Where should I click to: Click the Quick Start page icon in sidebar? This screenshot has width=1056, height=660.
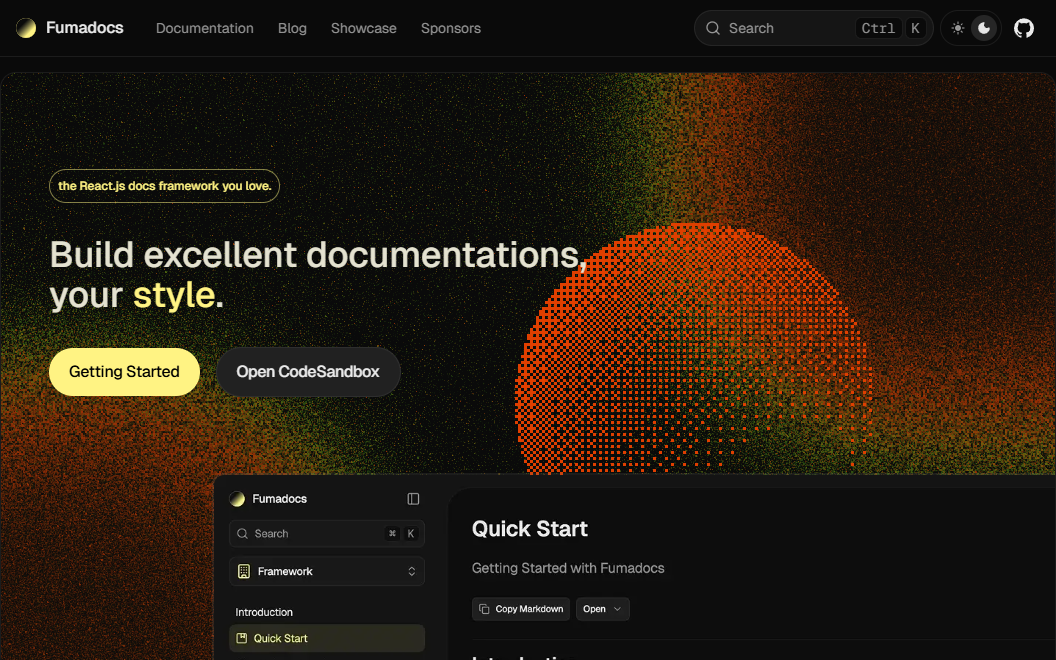click(x=242, y=638)
